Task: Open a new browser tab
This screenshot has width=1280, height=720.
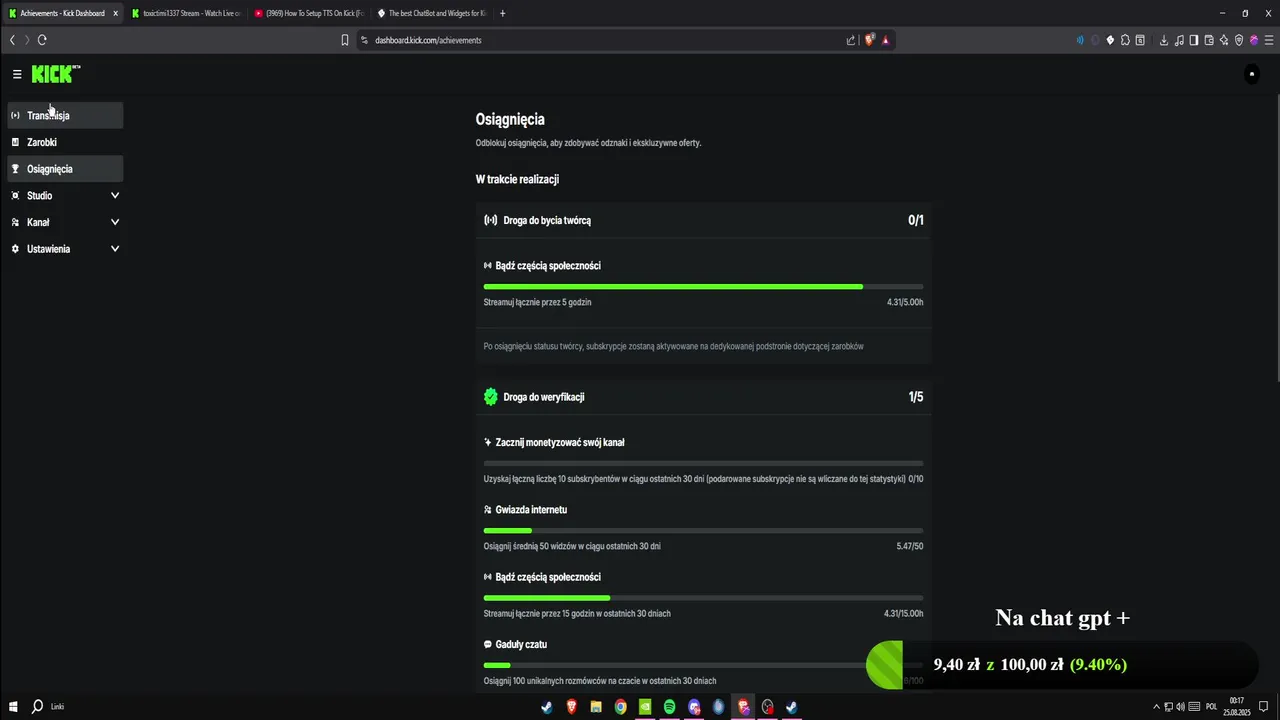Action: pyautogui.click(x=502, y=13)
